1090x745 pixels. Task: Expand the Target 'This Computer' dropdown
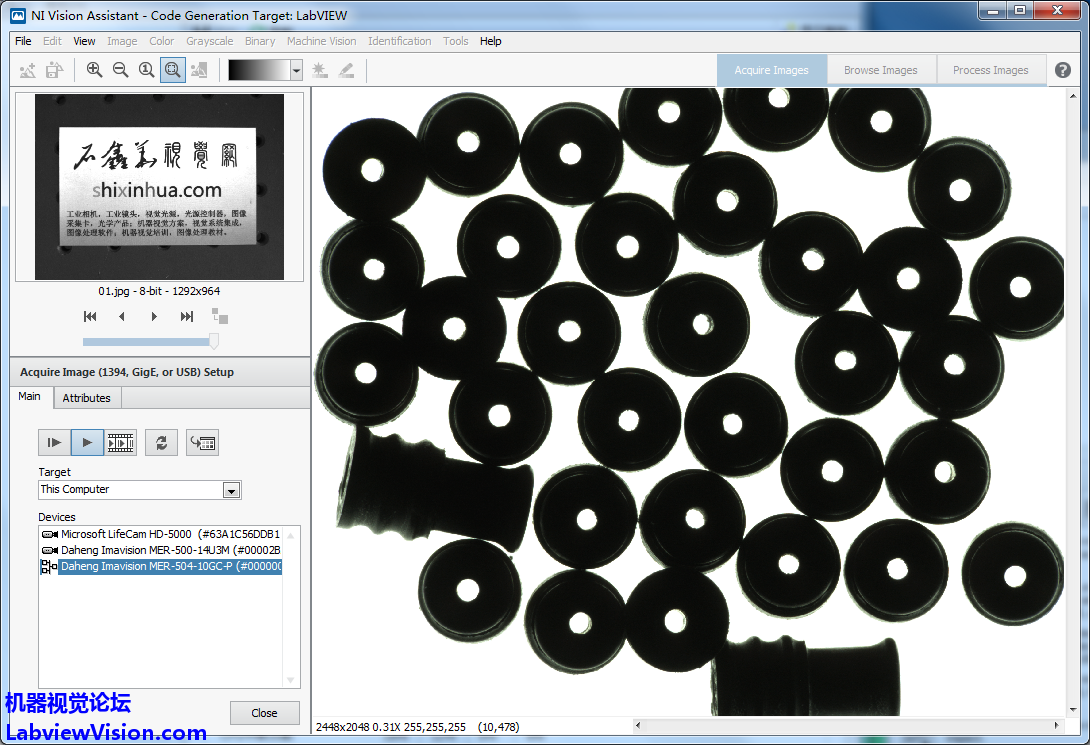231,490
